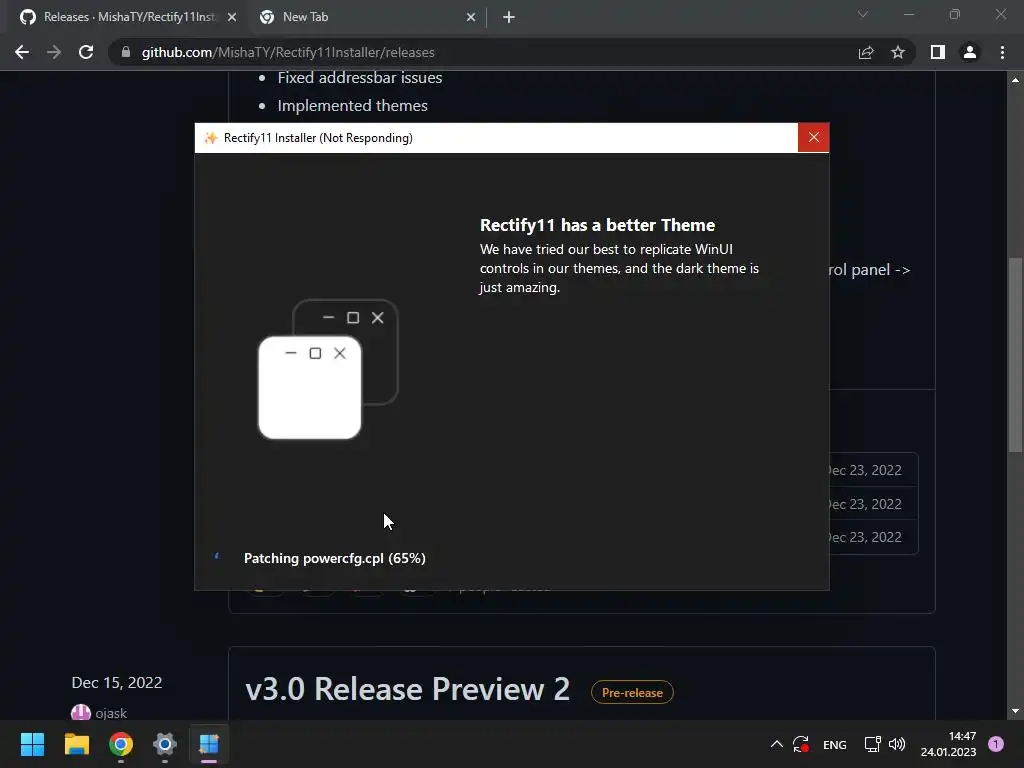The height and width of the screenshot is (768, 1024).
Task: Click the Dec 15, 2022 release date
Action: pyautogui.click(x=117, y=682)
